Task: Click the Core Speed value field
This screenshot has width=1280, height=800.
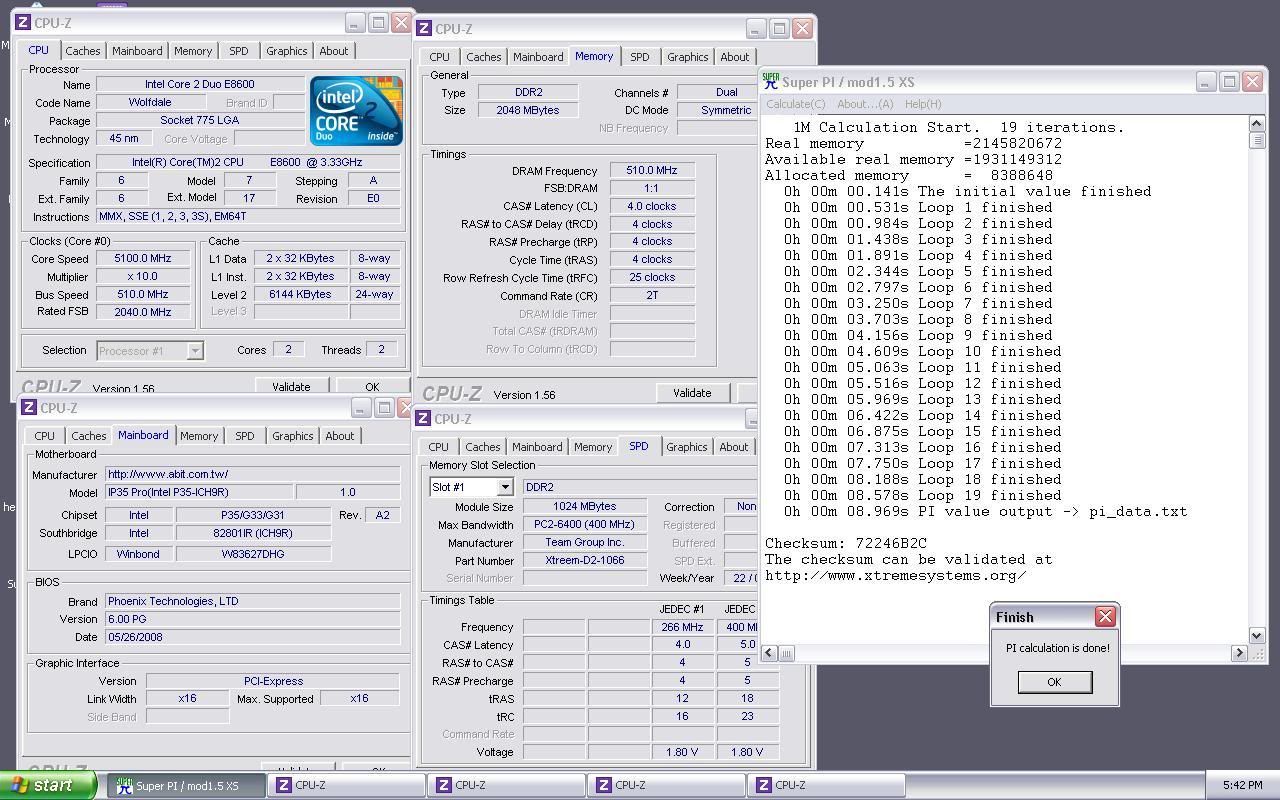Action: pos(143,258)
